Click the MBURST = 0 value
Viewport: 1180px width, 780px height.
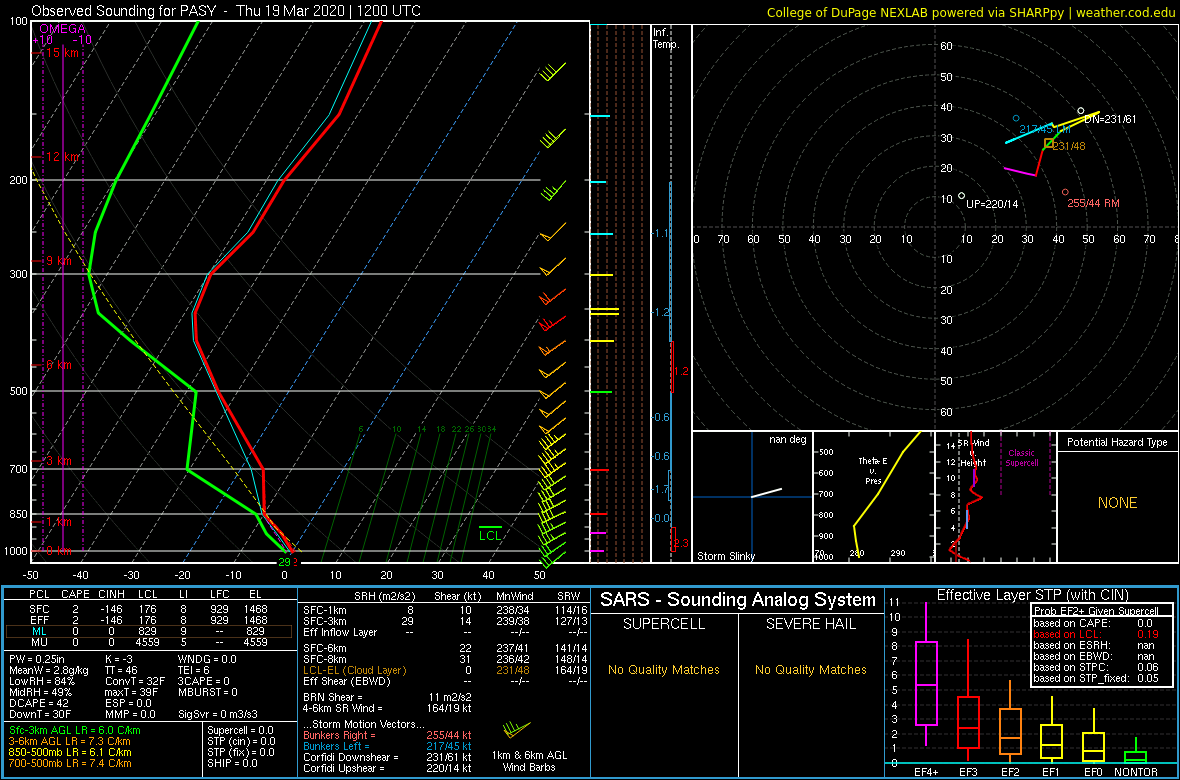(208, 691)
